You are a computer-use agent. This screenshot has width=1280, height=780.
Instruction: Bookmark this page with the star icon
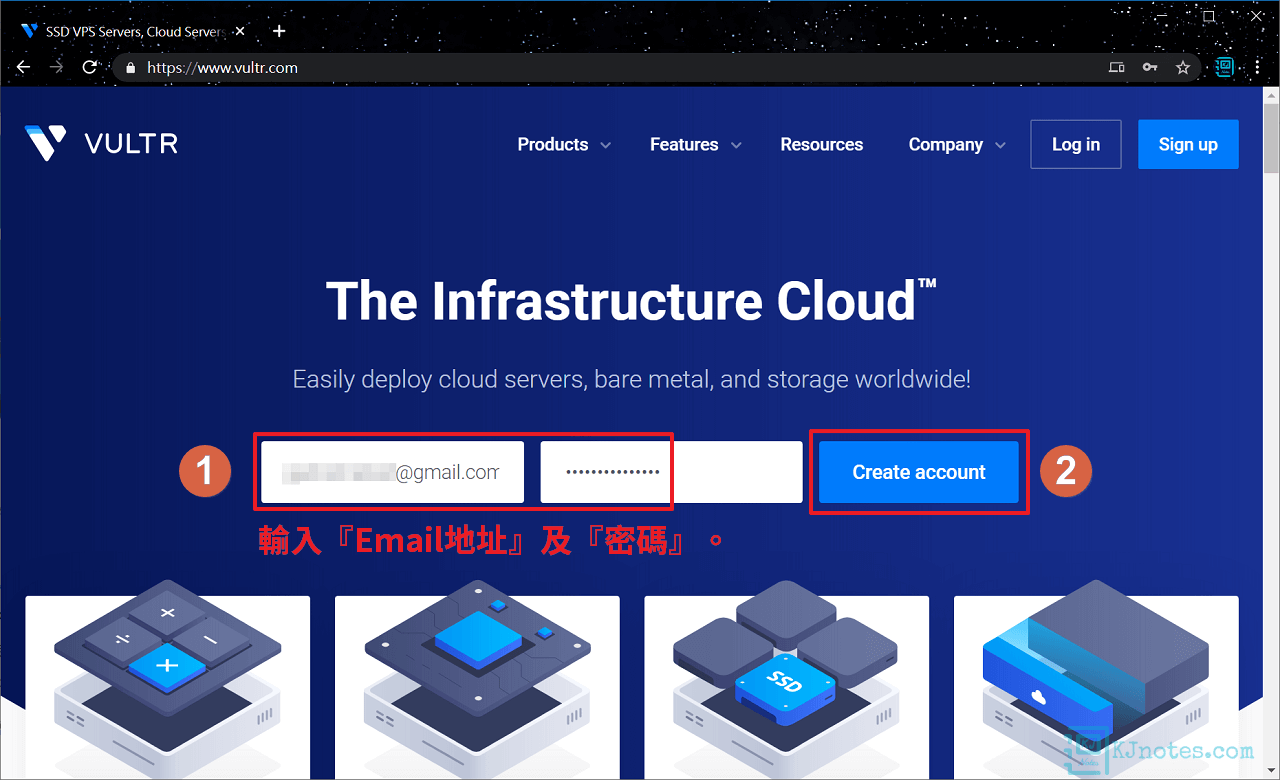(1183, 68)
